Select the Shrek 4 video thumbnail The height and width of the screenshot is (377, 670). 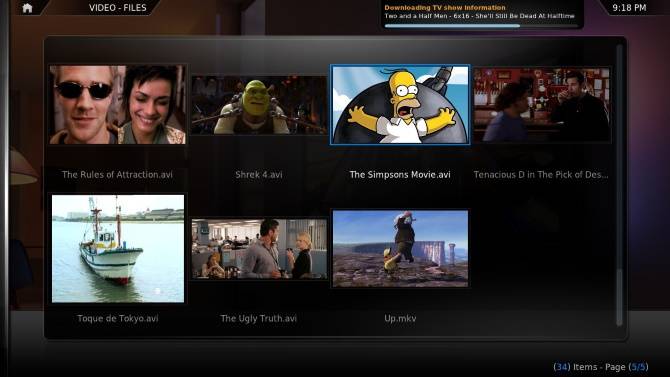click(259, 105)
